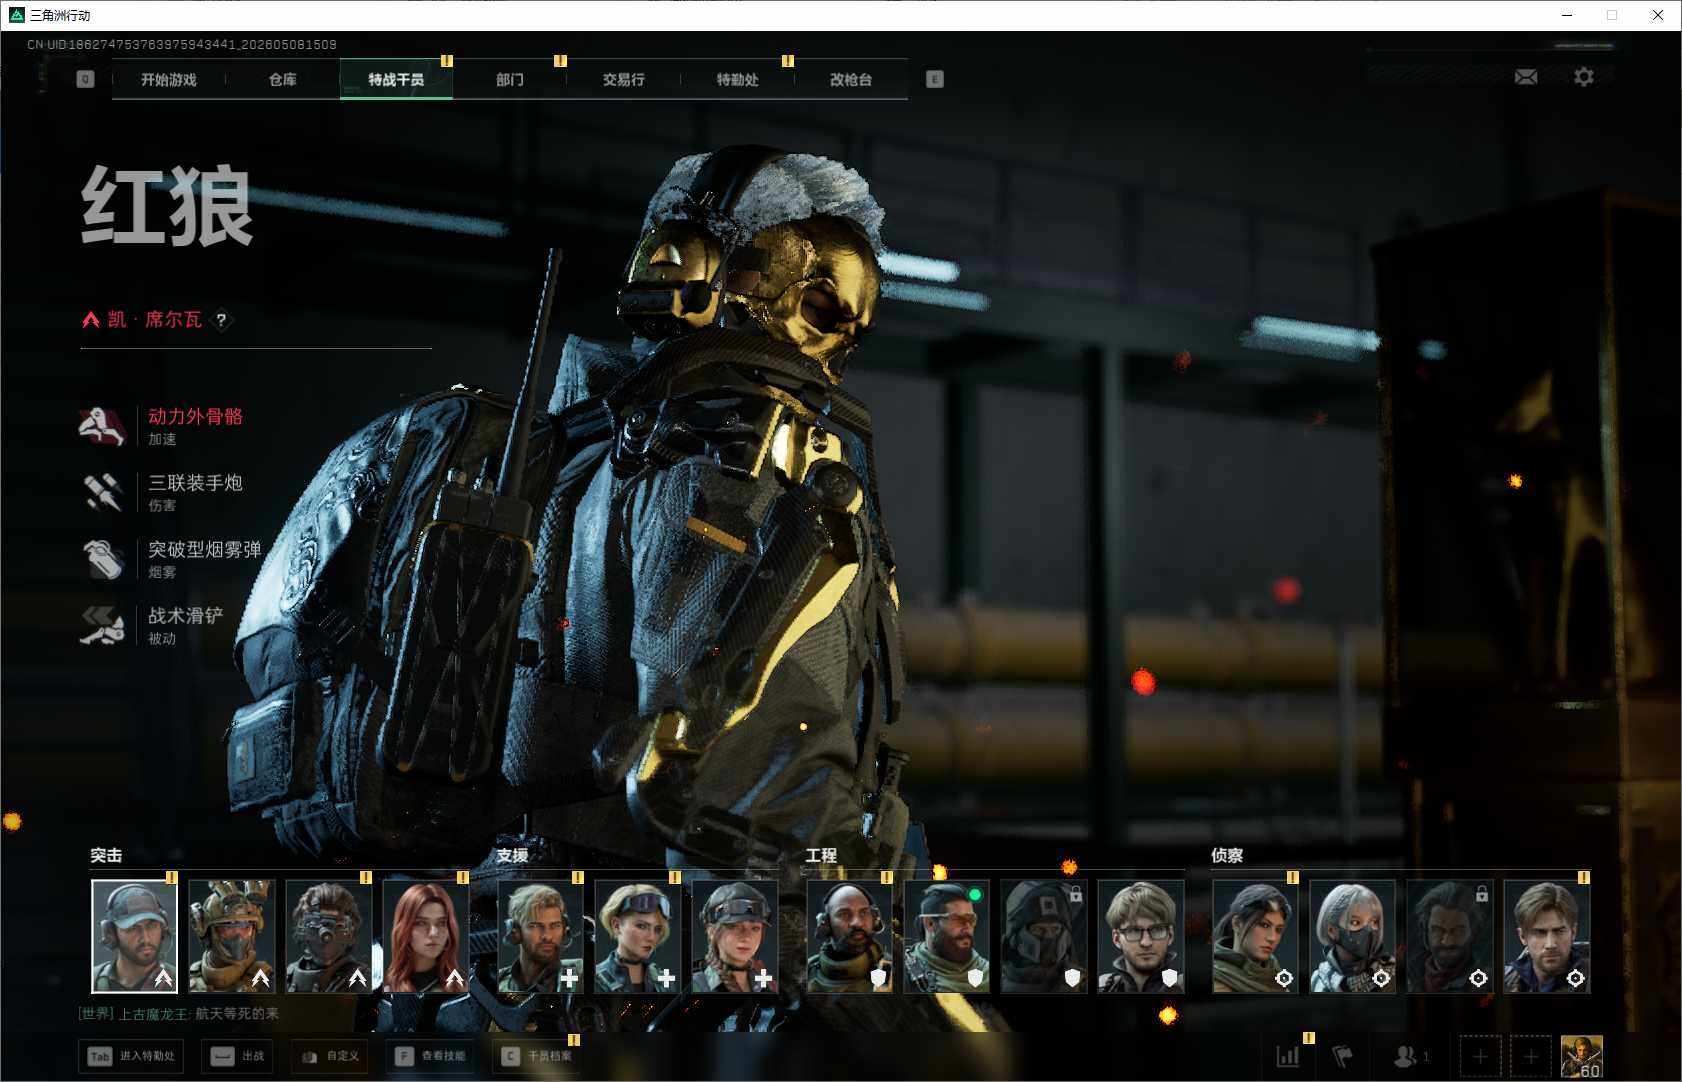This screenshot has height=1082, width=1682.
Task: Click the F 查看技能 button
Action: tap(430, 1056)
